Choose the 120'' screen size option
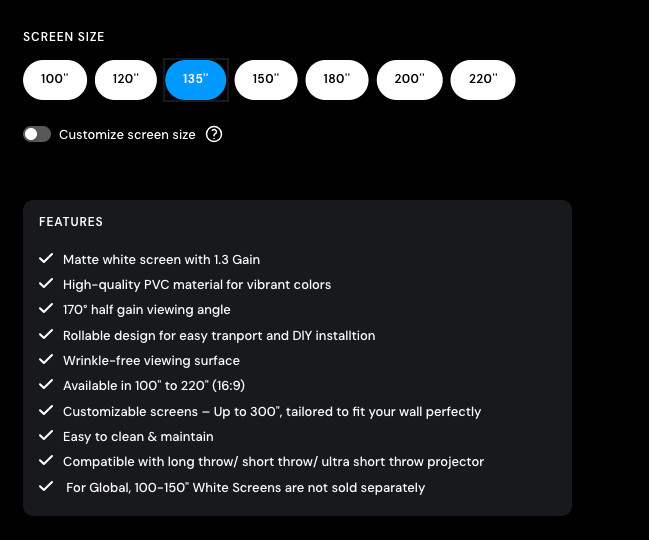Image resolution: width=649 pixels, height=540 pixels. click(126, 80)
